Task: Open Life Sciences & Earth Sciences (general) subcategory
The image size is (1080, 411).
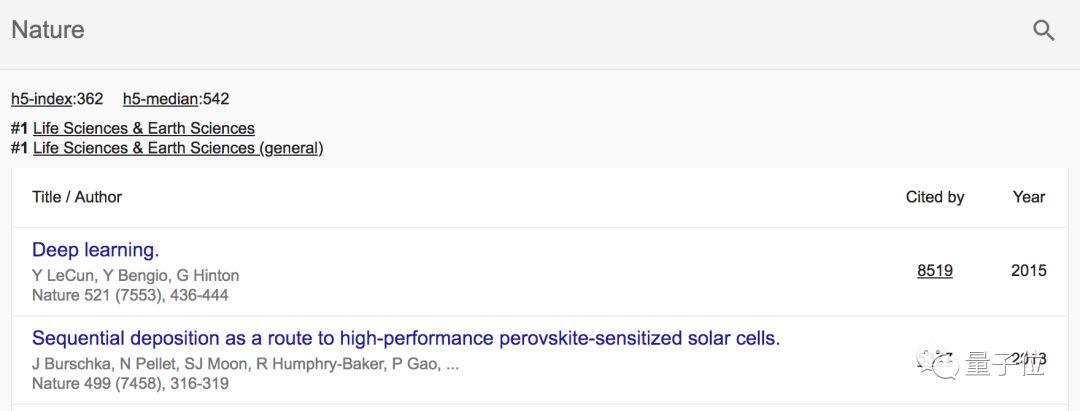Action: (x=178, y=148)
